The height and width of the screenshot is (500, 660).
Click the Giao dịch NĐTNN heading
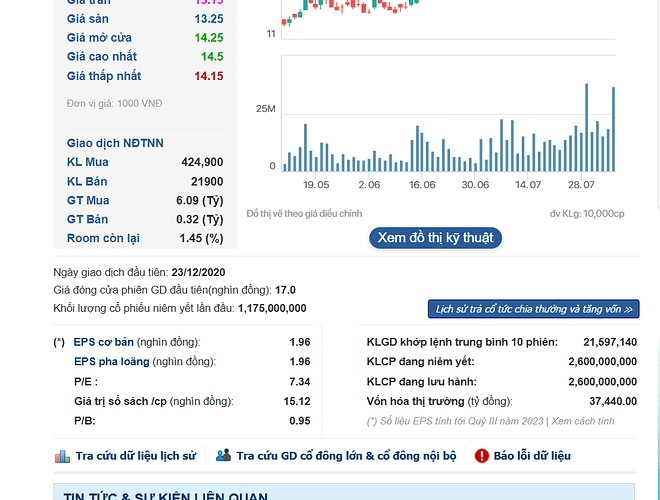115,143
